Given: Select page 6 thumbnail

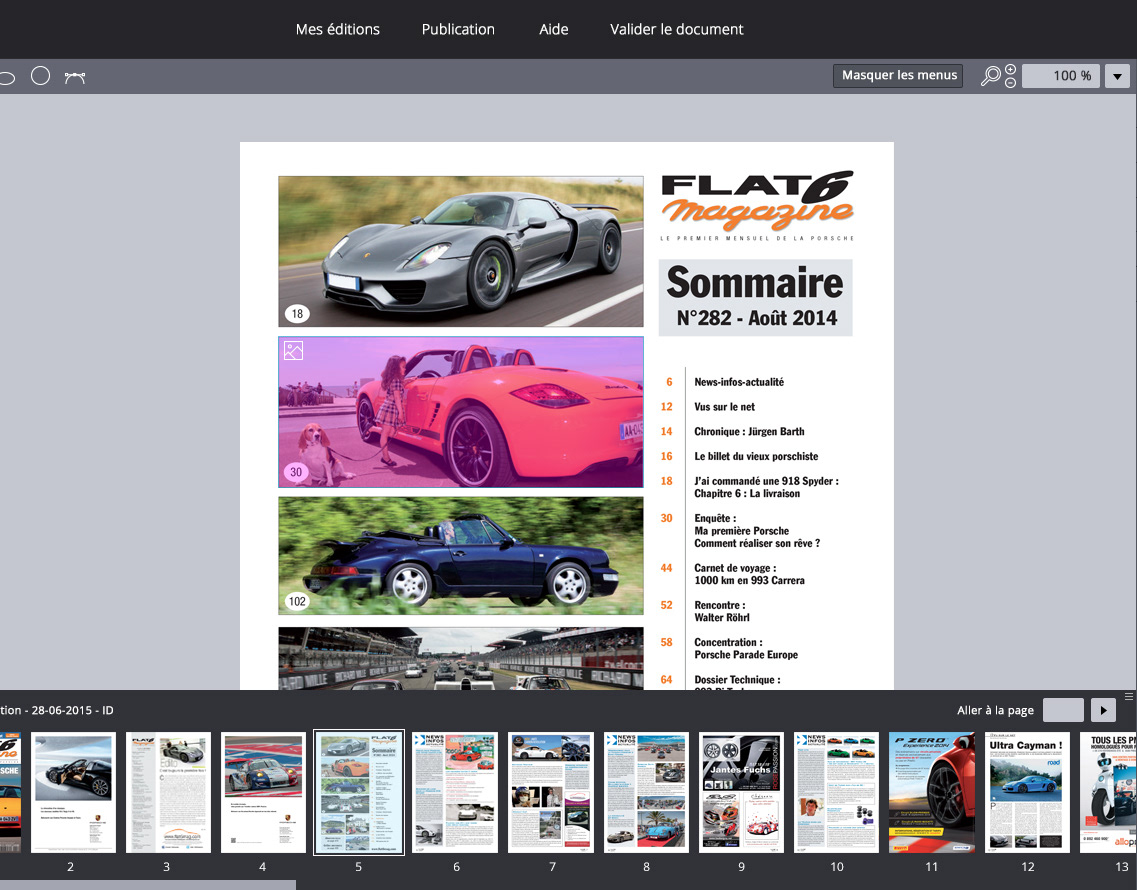Looking at the screenshot, I should 455,792.
